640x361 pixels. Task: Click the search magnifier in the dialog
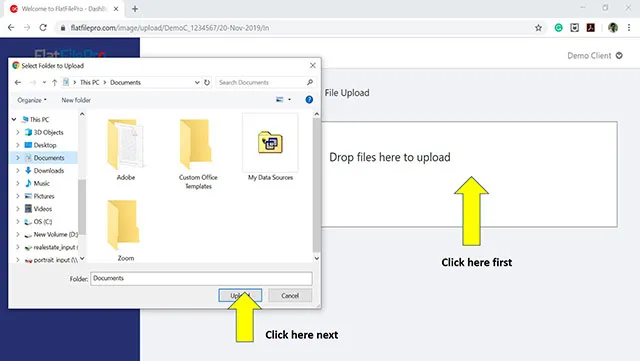click(310, 82)
